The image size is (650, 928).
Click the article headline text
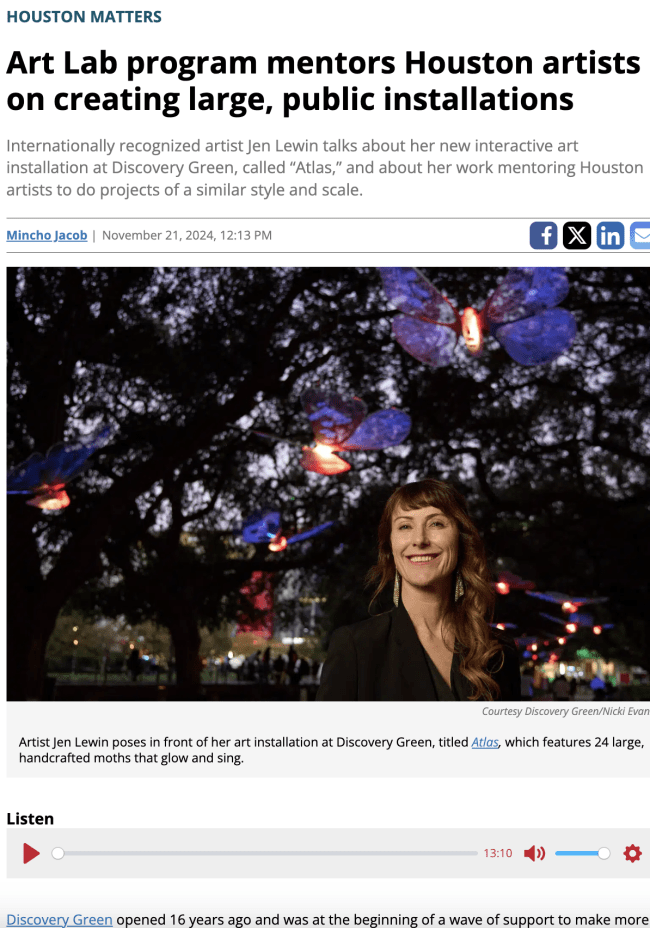click(323, 80)
